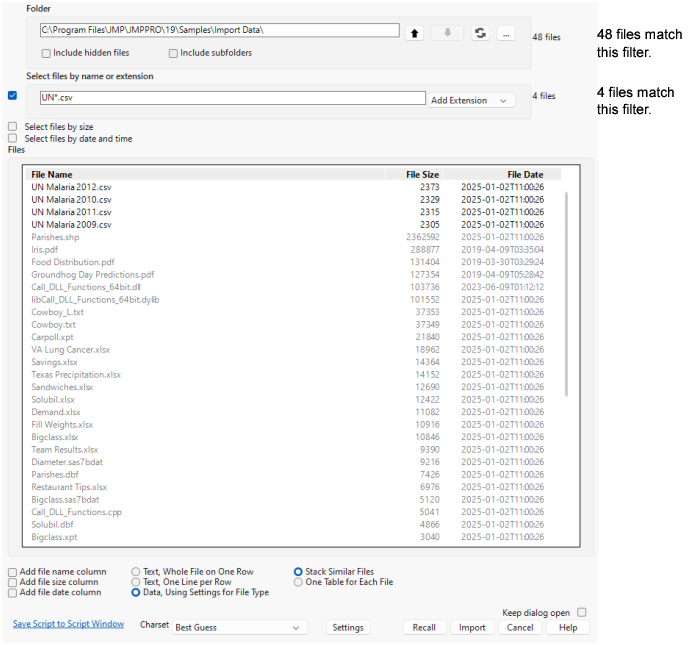Open the Add Extension dropdown
This screenshot has width=697, height=645.
[x=471, y=100]
